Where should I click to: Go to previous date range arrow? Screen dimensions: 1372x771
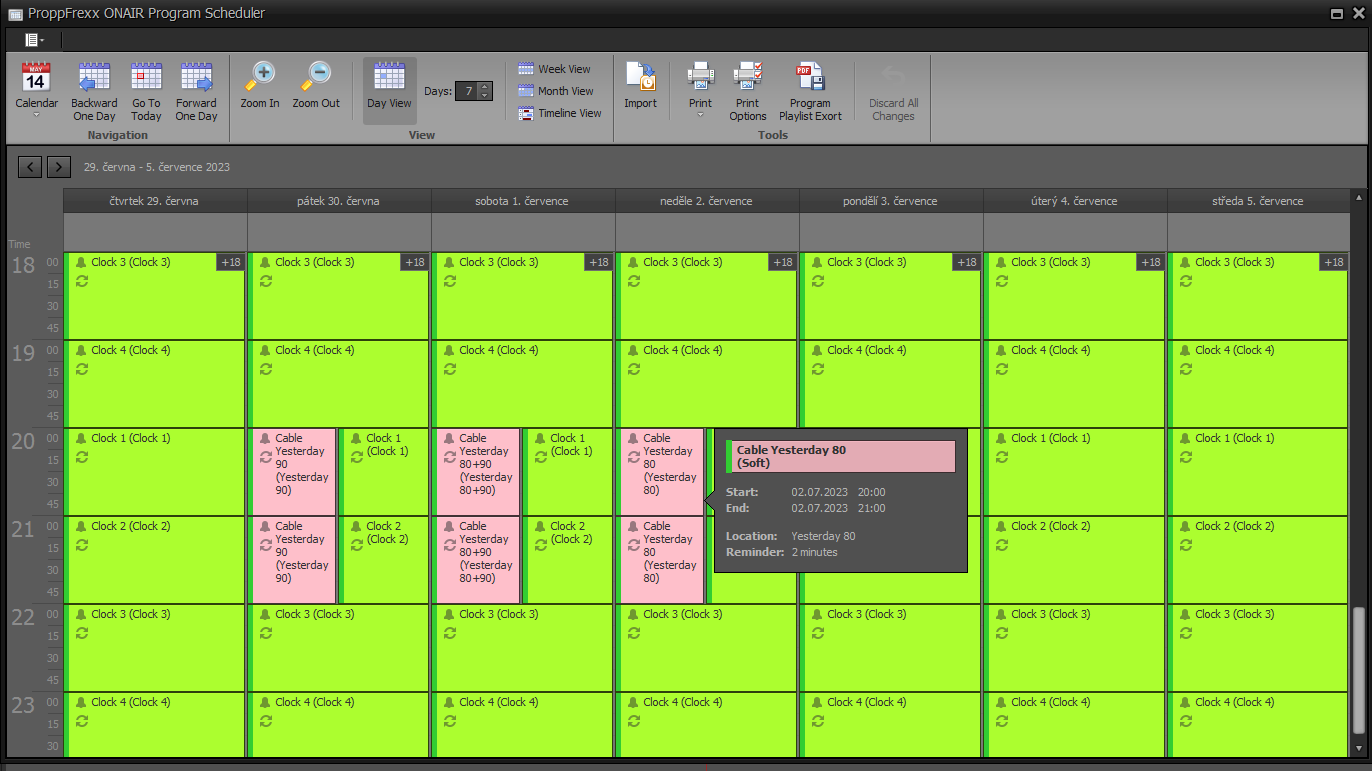[x=30, y=167]
